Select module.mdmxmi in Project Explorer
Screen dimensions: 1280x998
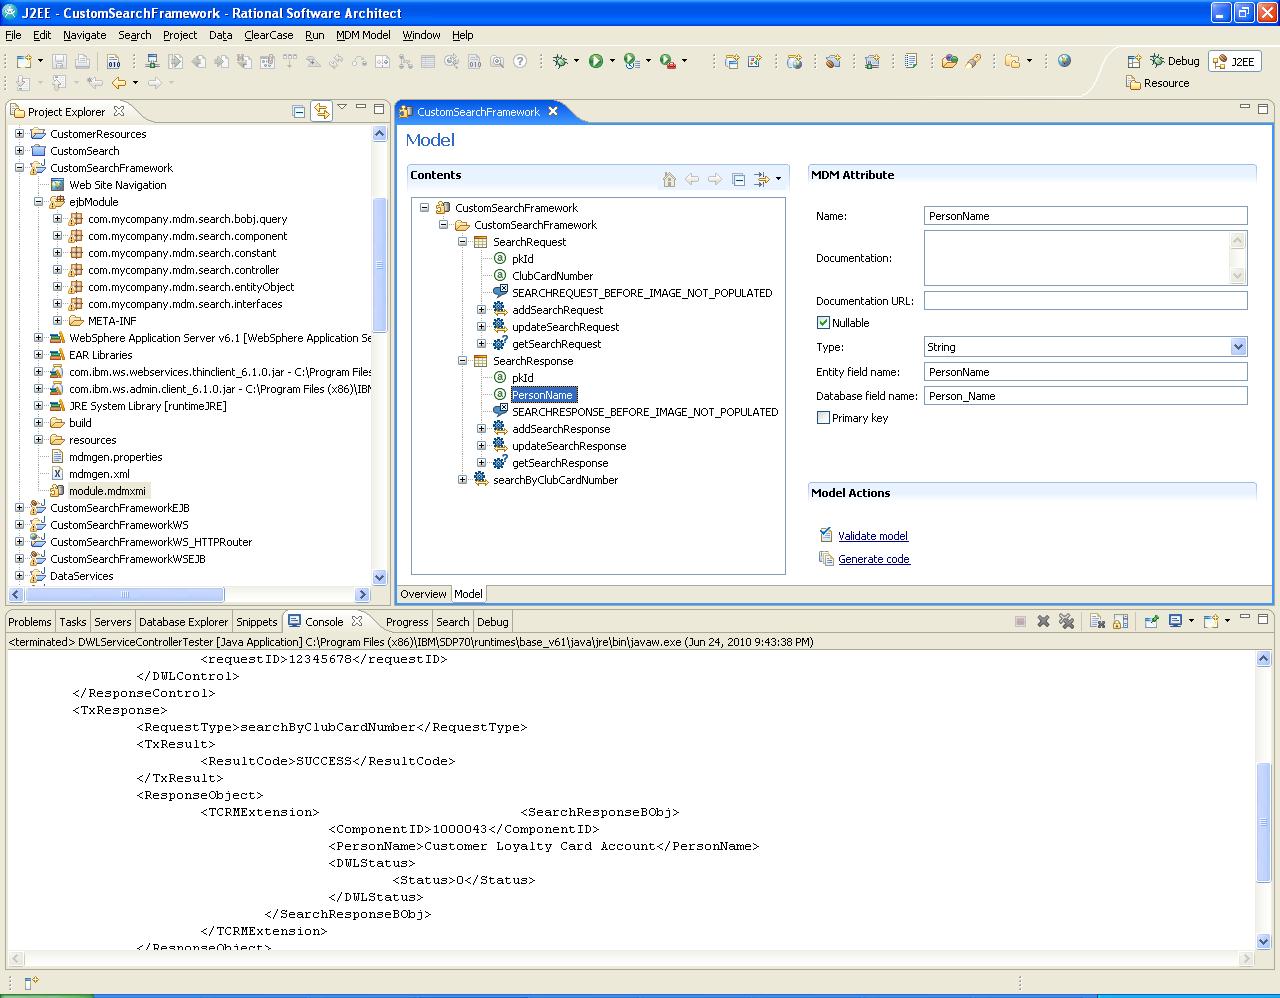108,491
